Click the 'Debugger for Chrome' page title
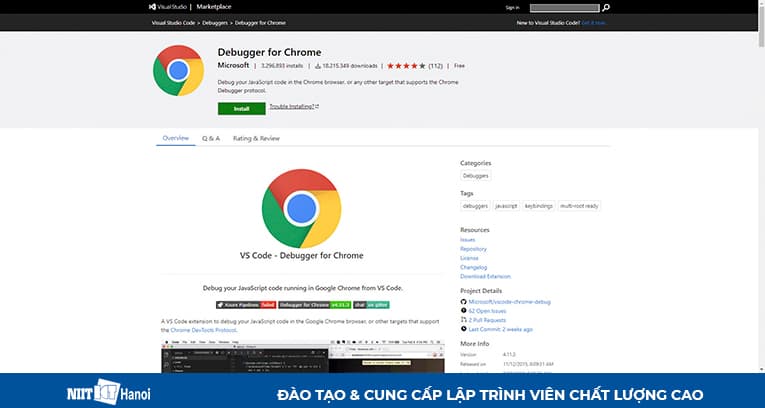Screen dimensions: 765x408 pyautogui.click(x=269, y=52)
